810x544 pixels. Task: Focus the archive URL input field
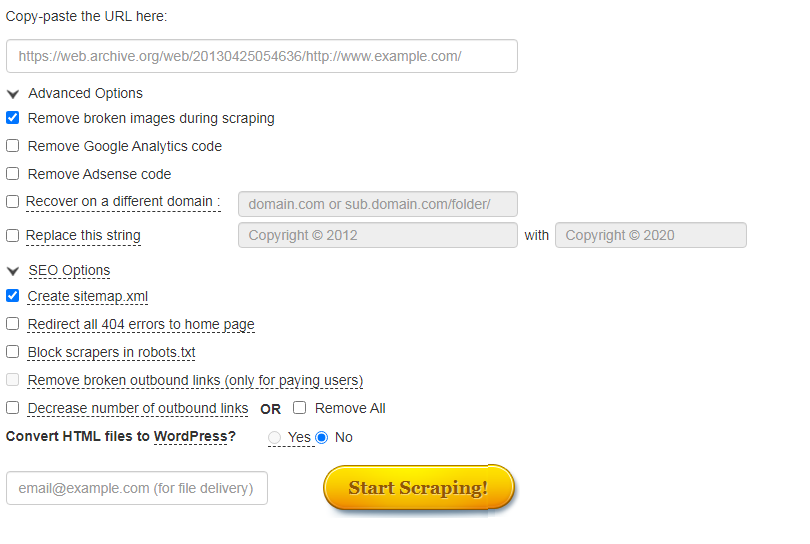262,56
